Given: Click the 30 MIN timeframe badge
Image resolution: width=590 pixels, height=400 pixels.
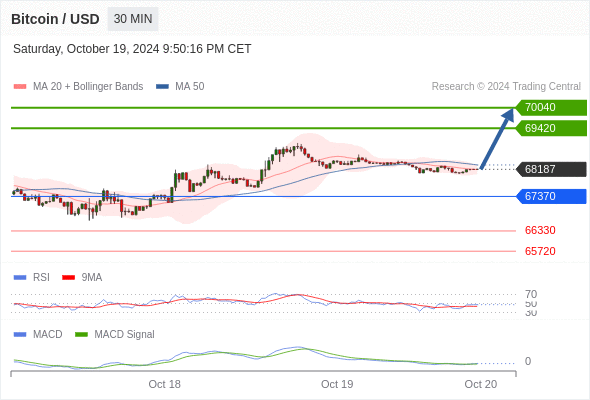Looking at the screenshot, I should [133, 19].
